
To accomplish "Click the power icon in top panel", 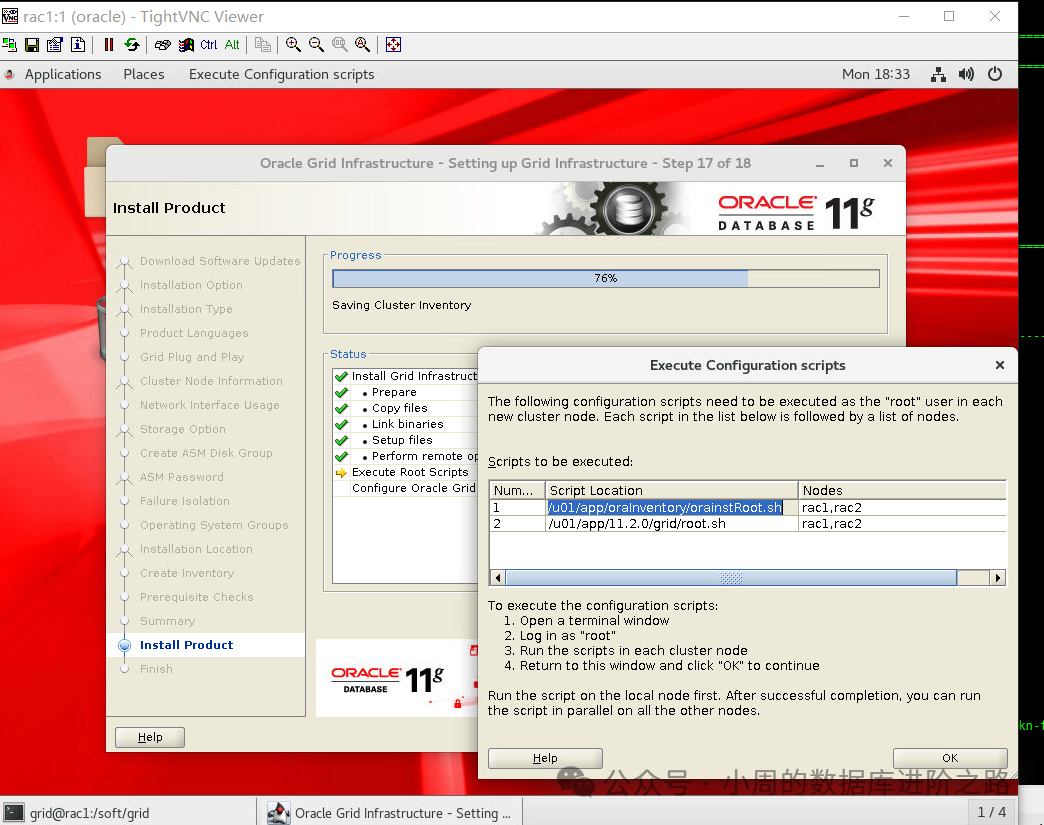I will point(995,74).
